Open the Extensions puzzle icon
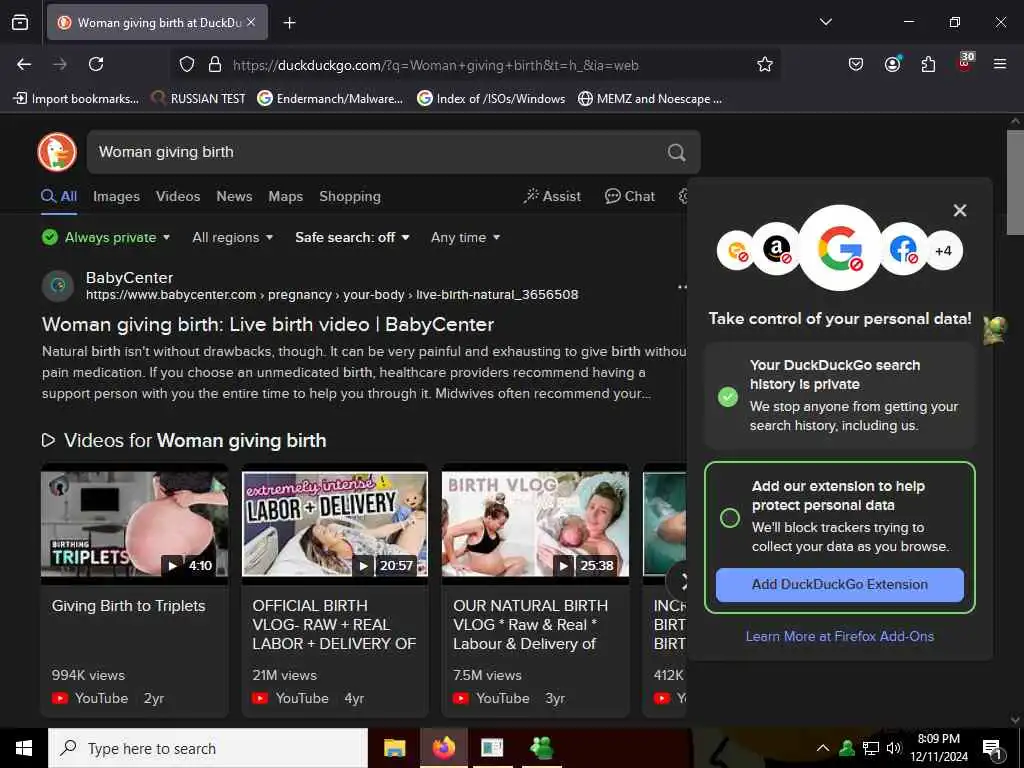Screen dimensions: 1024x768 (928, 64)
